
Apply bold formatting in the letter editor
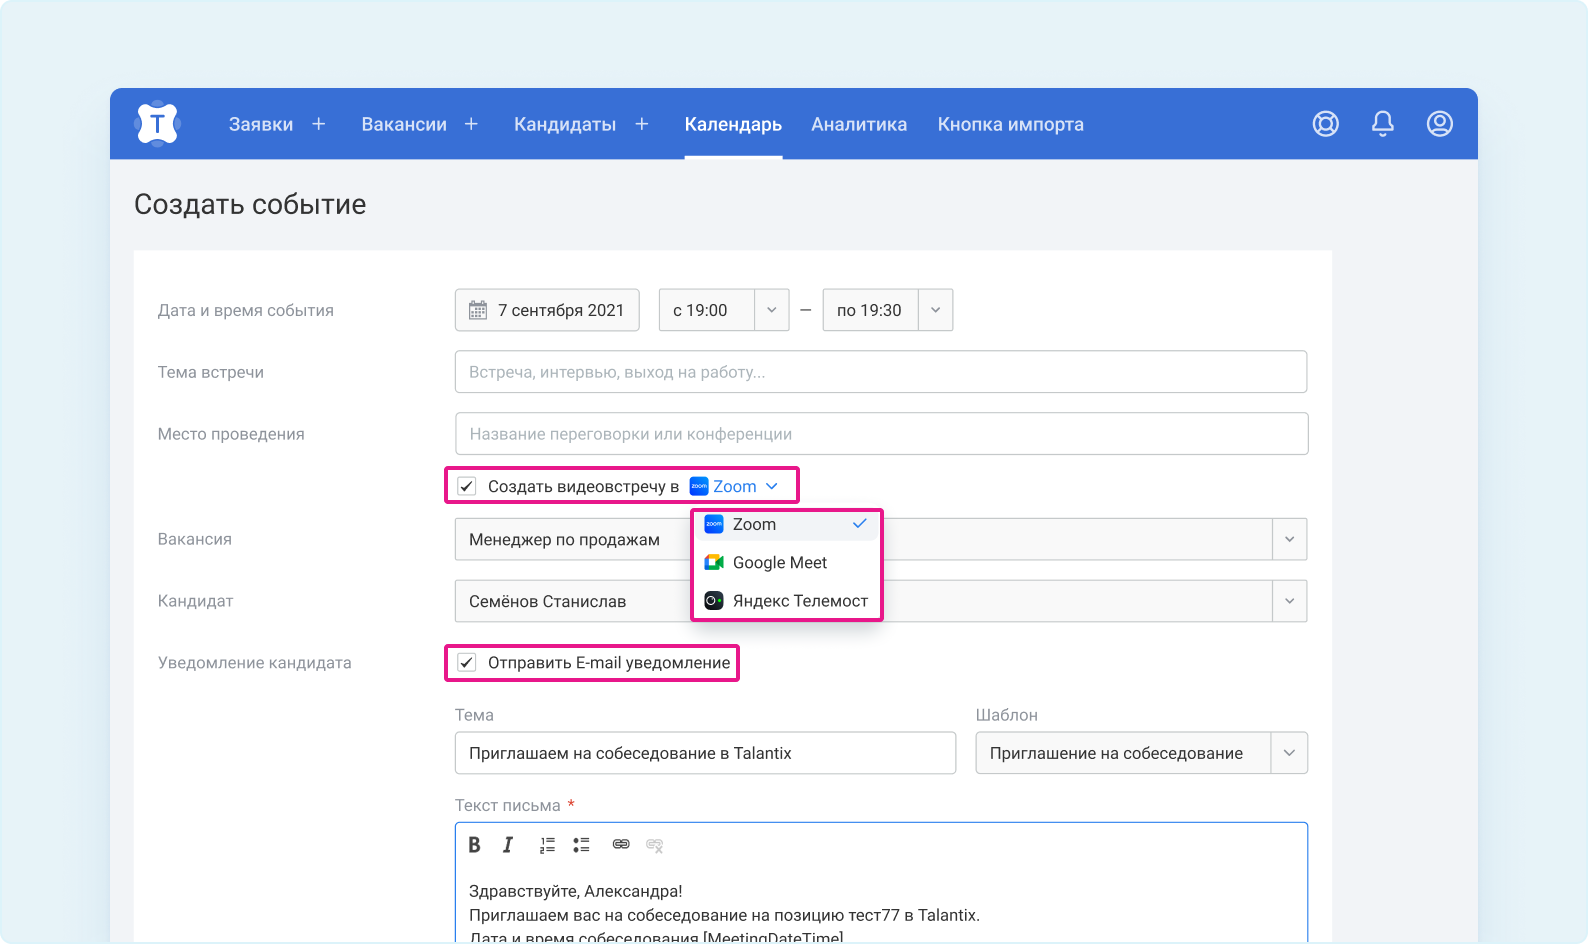475,845
